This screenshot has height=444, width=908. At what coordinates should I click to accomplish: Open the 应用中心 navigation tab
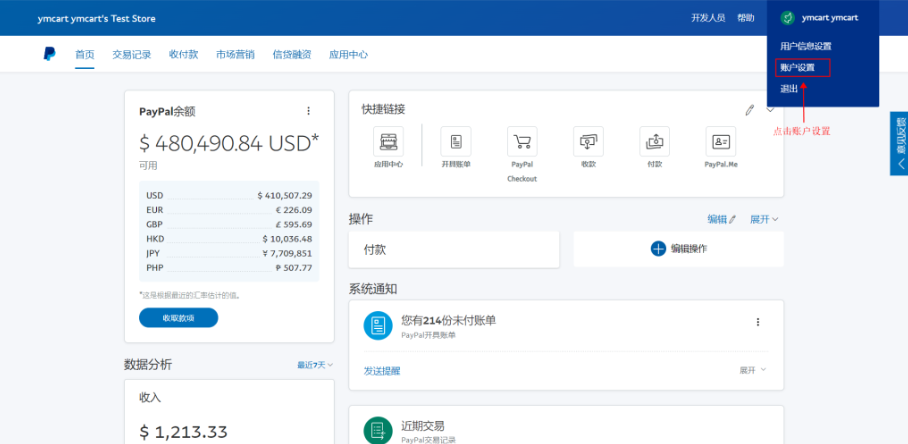[x=348, y=54]
